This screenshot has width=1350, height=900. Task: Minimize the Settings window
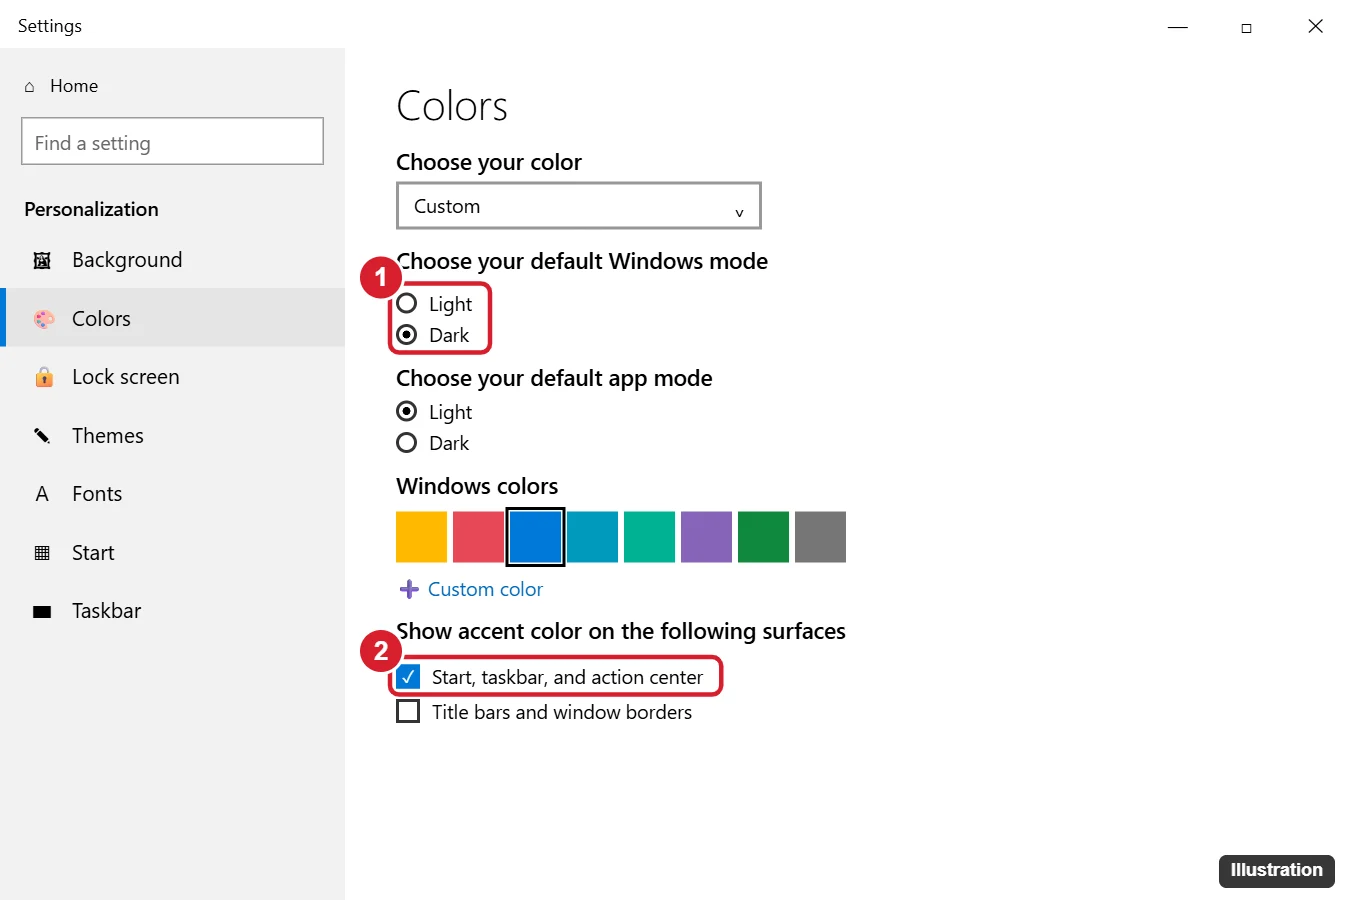(x=1178, y=27)
